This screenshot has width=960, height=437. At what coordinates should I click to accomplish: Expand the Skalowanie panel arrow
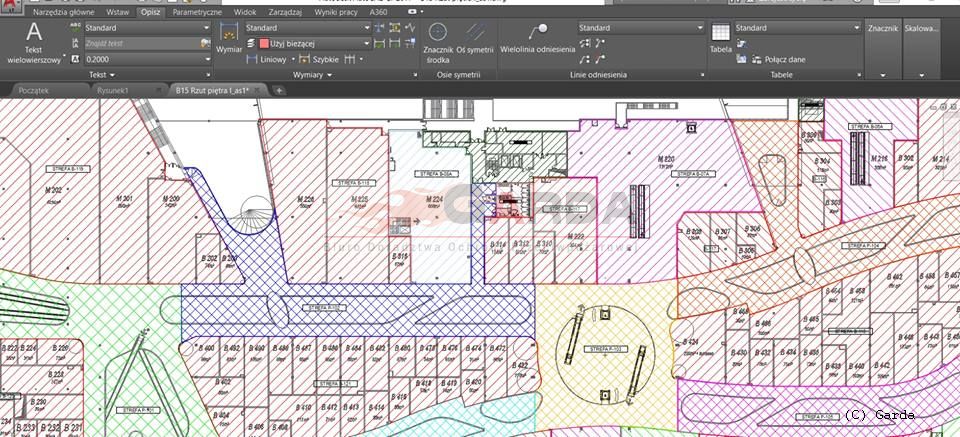click(921, 75)
